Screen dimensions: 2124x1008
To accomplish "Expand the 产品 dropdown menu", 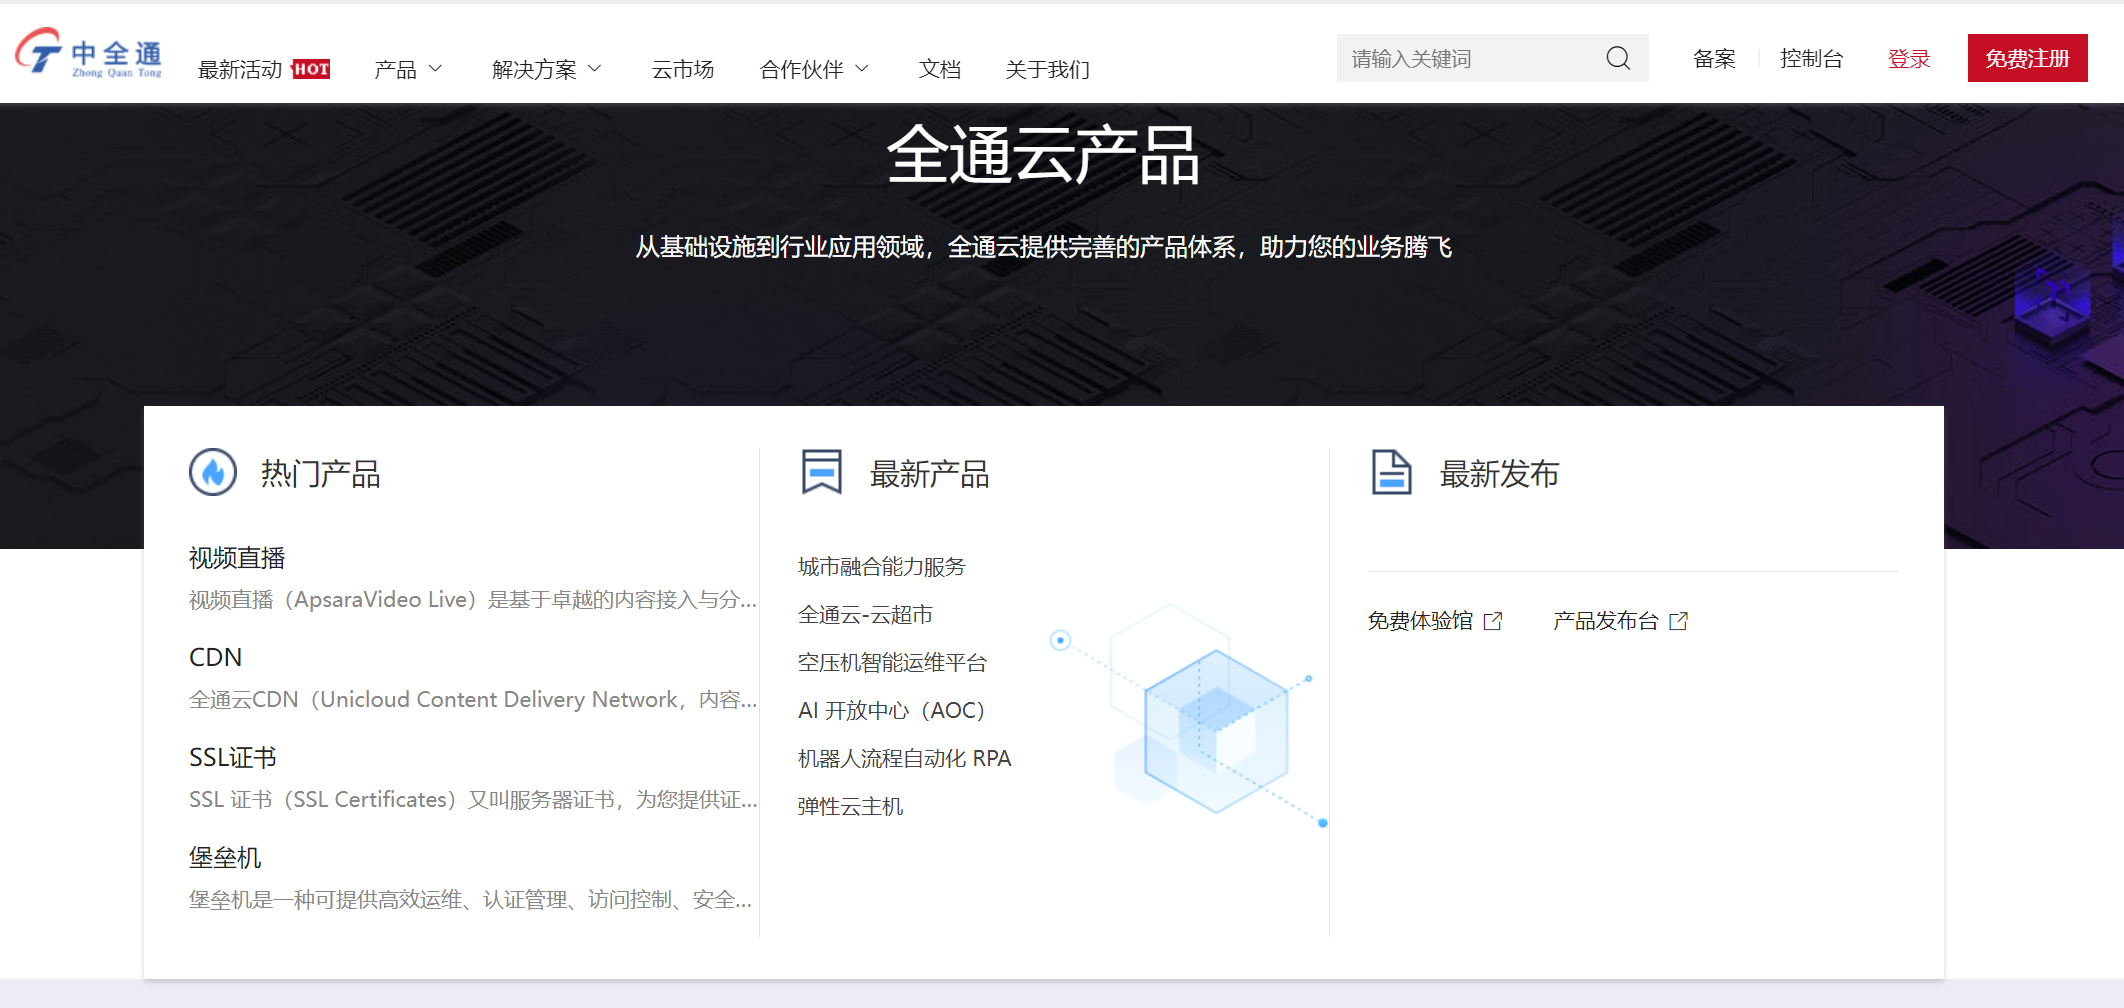I will pos(407,69).
